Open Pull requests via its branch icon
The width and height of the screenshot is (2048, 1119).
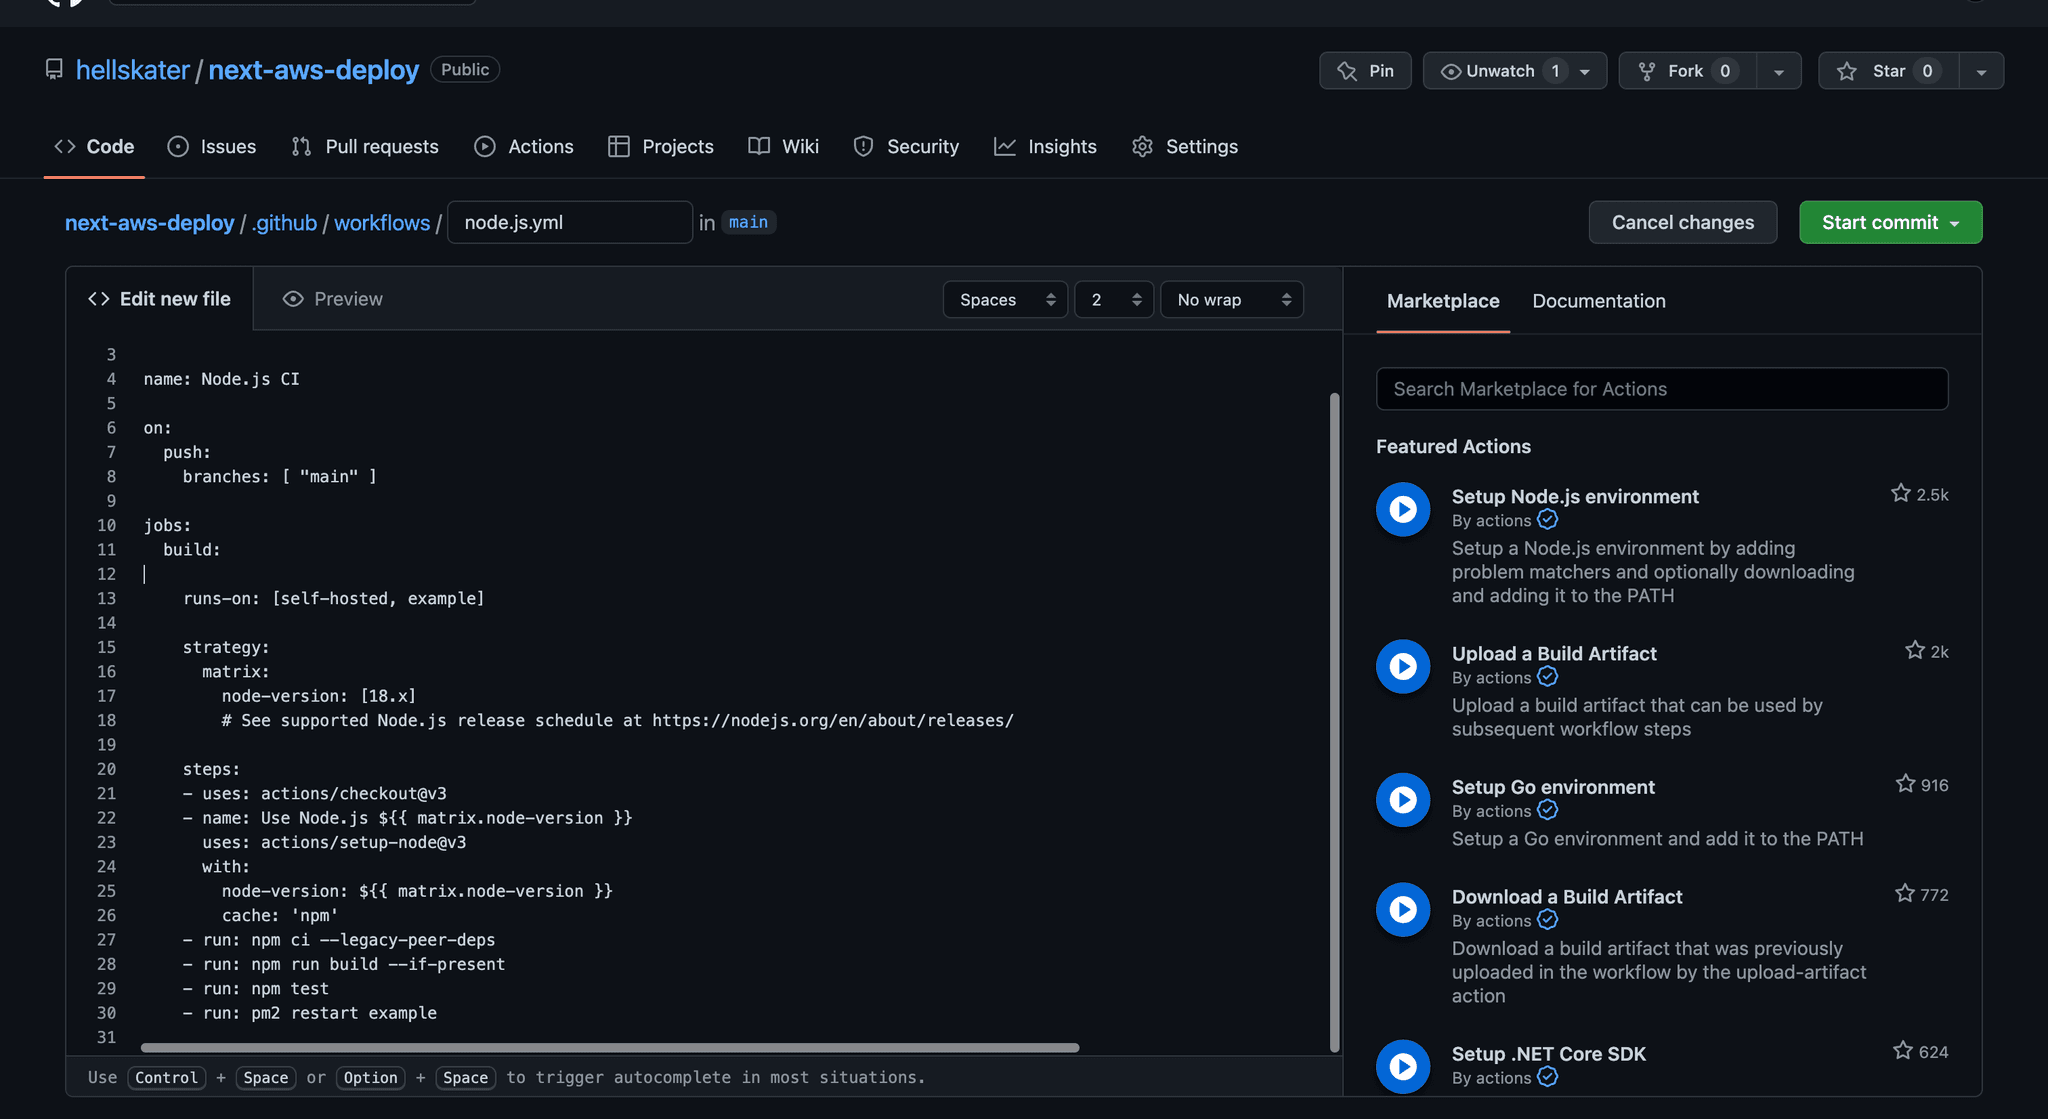tap(302, 146)
